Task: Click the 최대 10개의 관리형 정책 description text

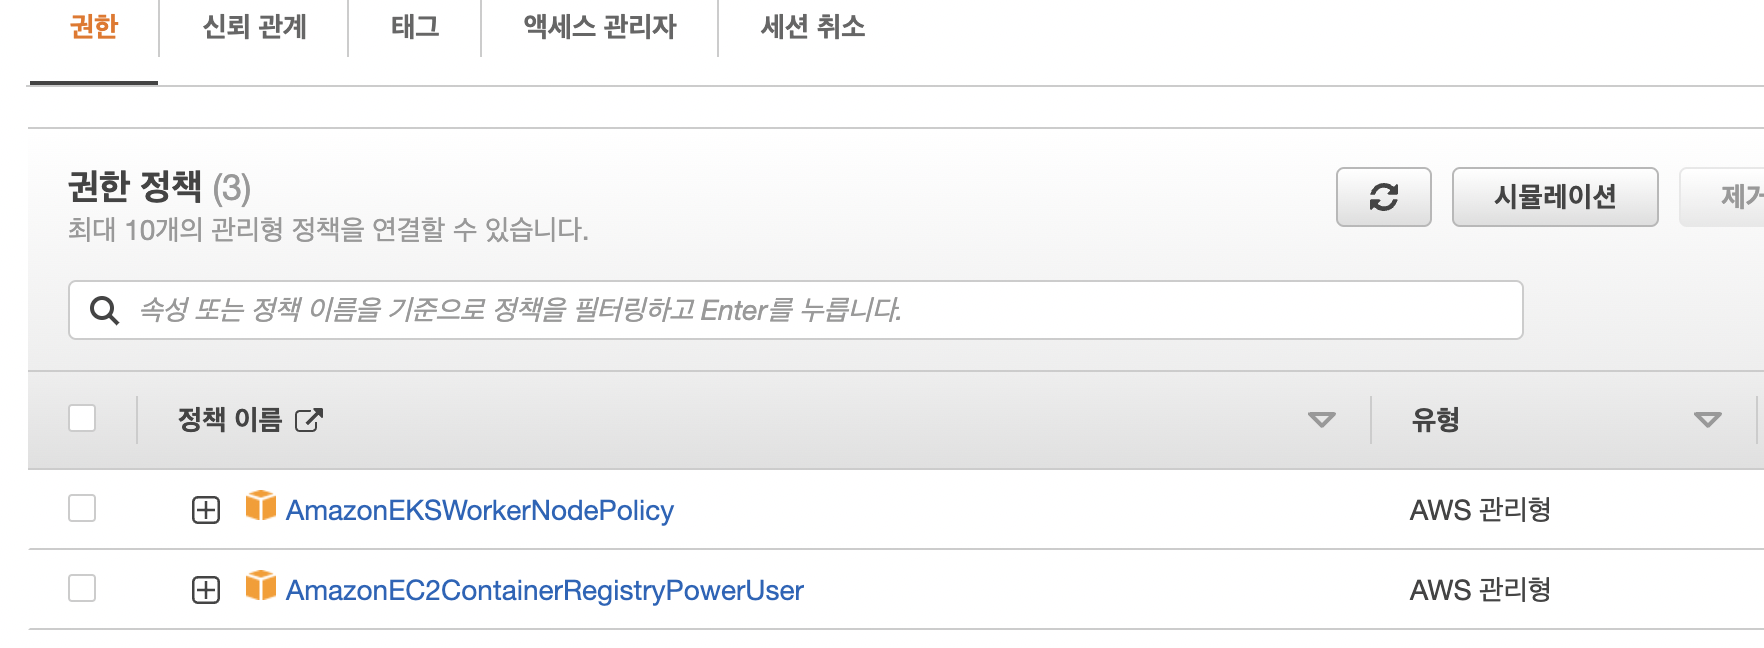Action: (x=328, y=230)
